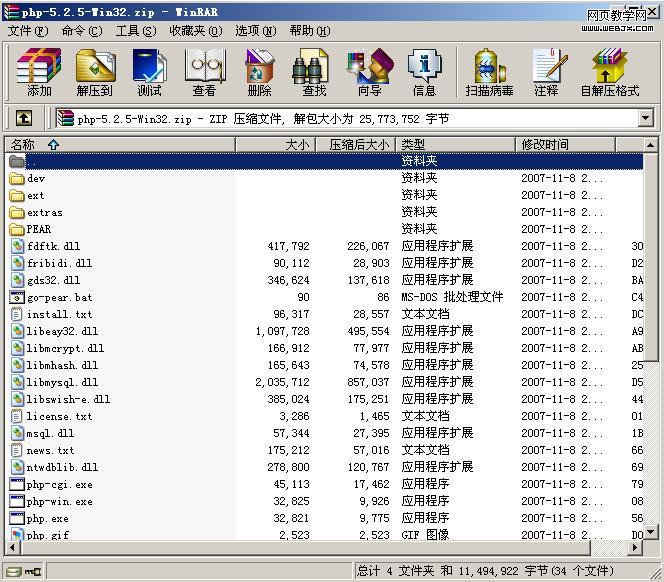Viewport: 664px width, 582px height.
Task: Open the 工具(S) menu
Action: pyautogui.click(x=136, y=31)
